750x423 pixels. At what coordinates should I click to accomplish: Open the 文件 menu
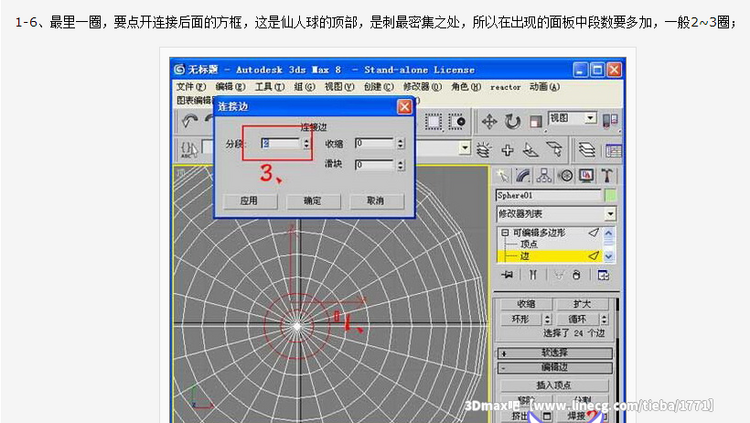(x=191, y=87)
